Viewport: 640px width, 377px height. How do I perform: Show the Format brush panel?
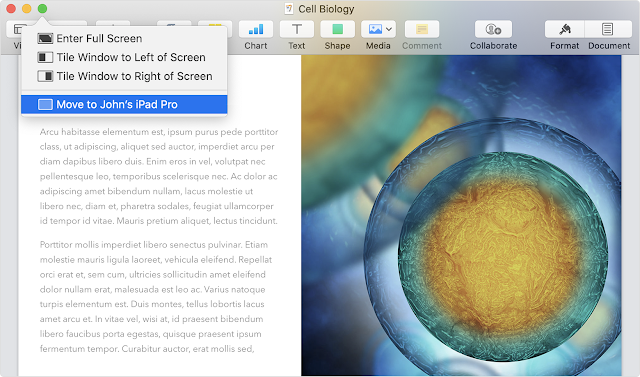(564, 29)
